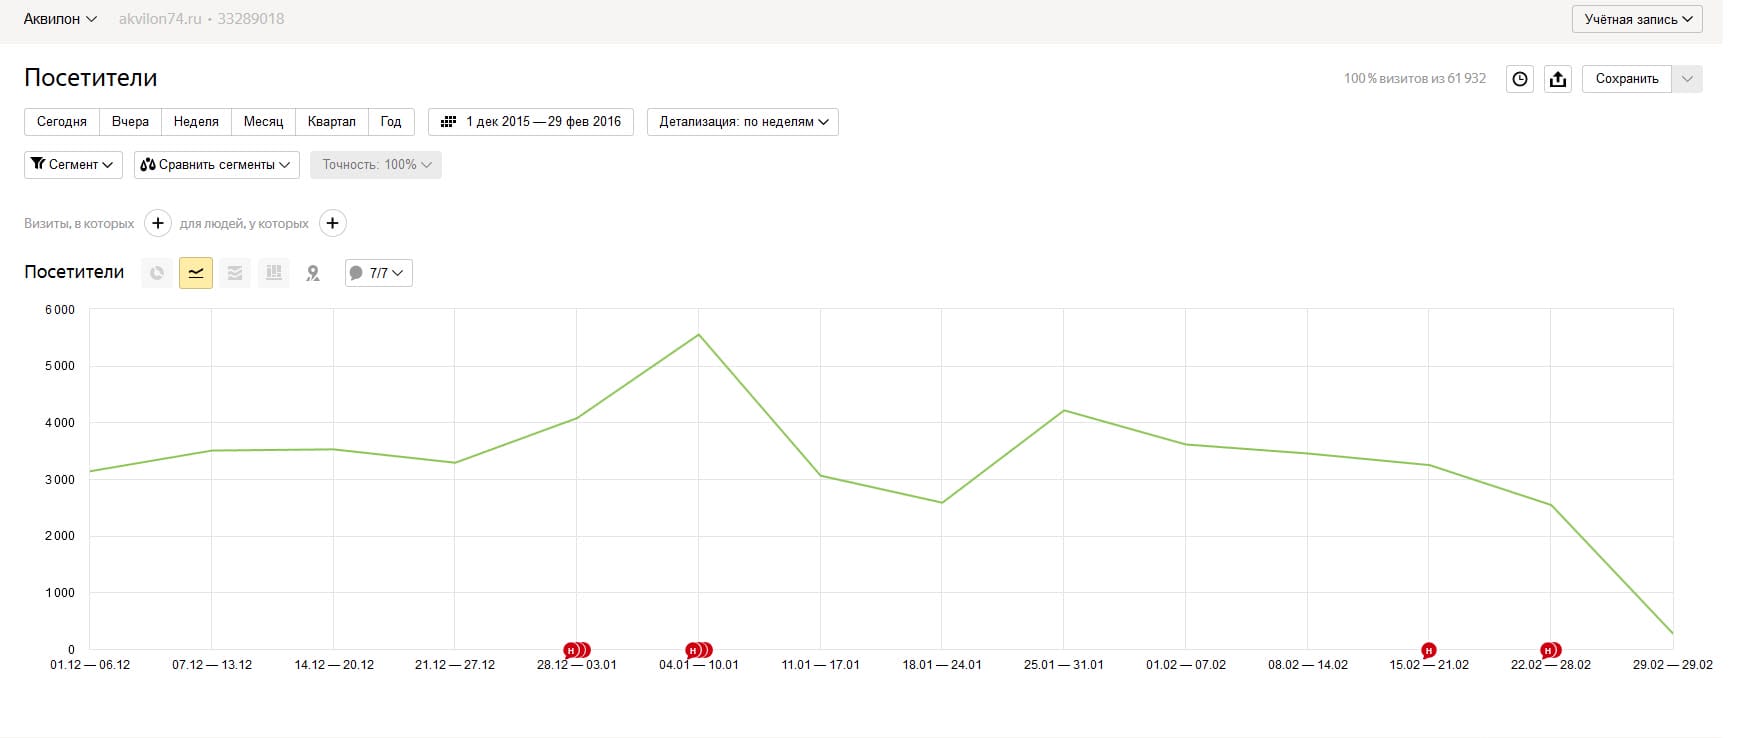Click the 25.01 — 31.01 axis label

tap(1064, 665)
